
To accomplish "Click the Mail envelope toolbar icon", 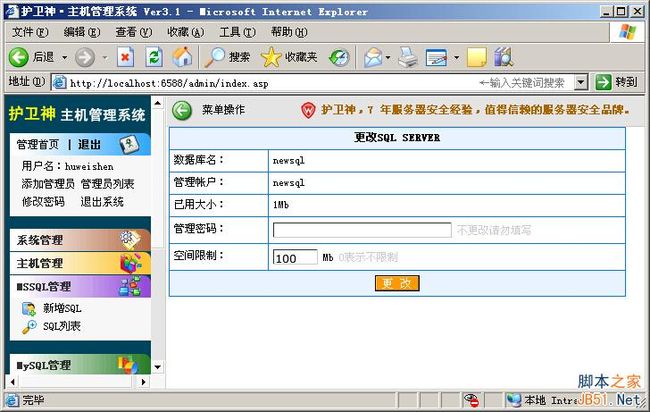I will pyautogui.click(x=374, y=57).
